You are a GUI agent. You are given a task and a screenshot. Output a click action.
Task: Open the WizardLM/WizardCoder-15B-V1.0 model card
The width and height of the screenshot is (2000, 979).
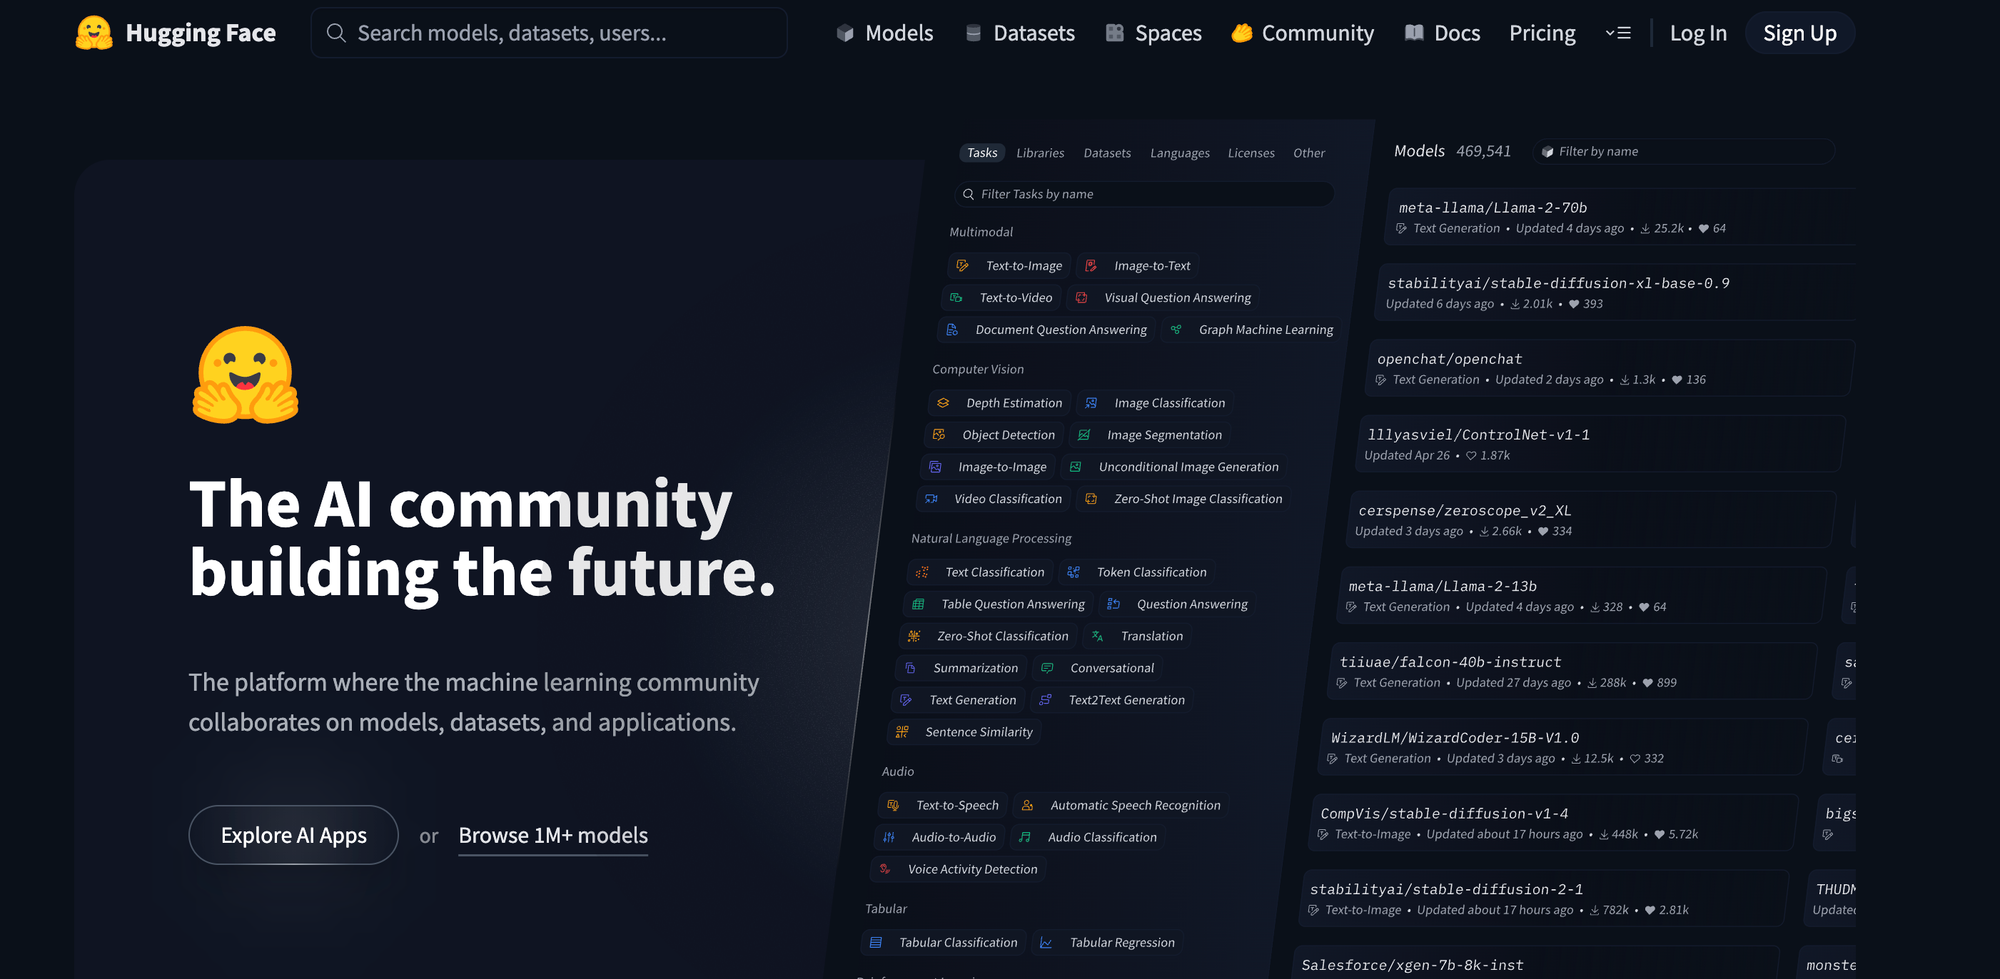1563,747
